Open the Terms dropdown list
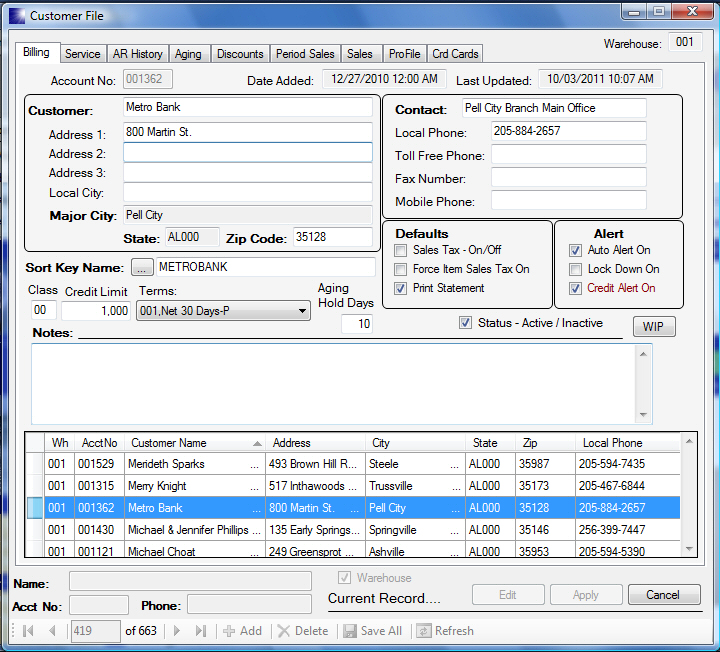The image size is (720, 652). pyautogui.click(x=302, y=311)
